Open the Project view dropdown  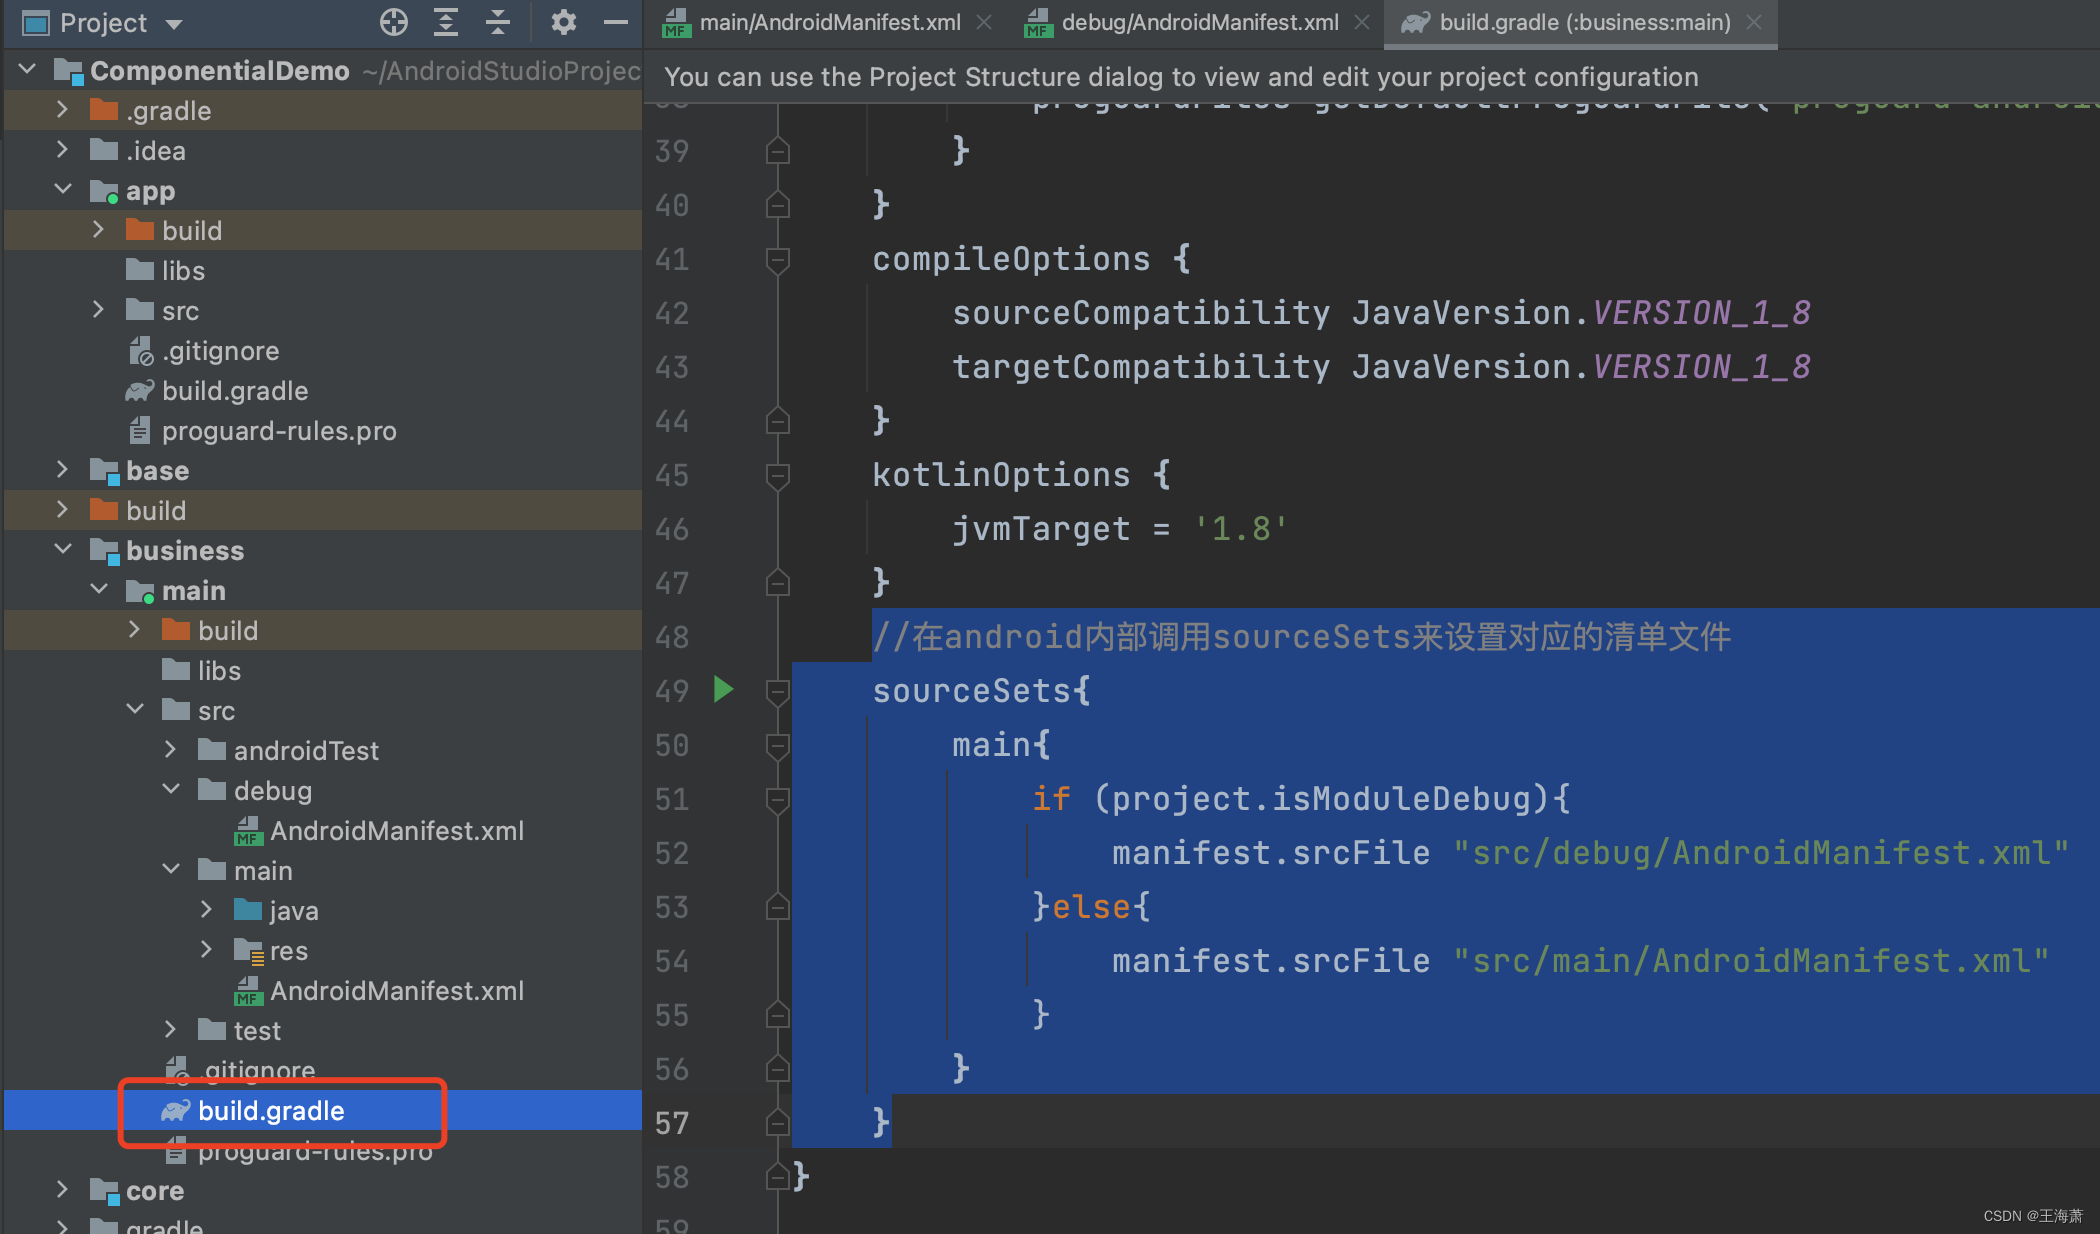tap(174, 24)
